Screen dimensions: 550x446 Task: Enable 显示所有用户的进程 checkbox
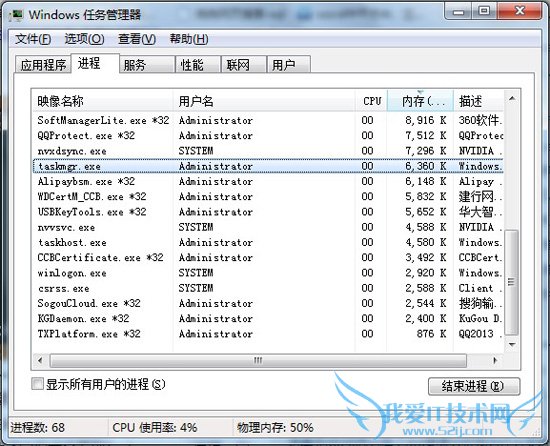[x=37, y=384]
